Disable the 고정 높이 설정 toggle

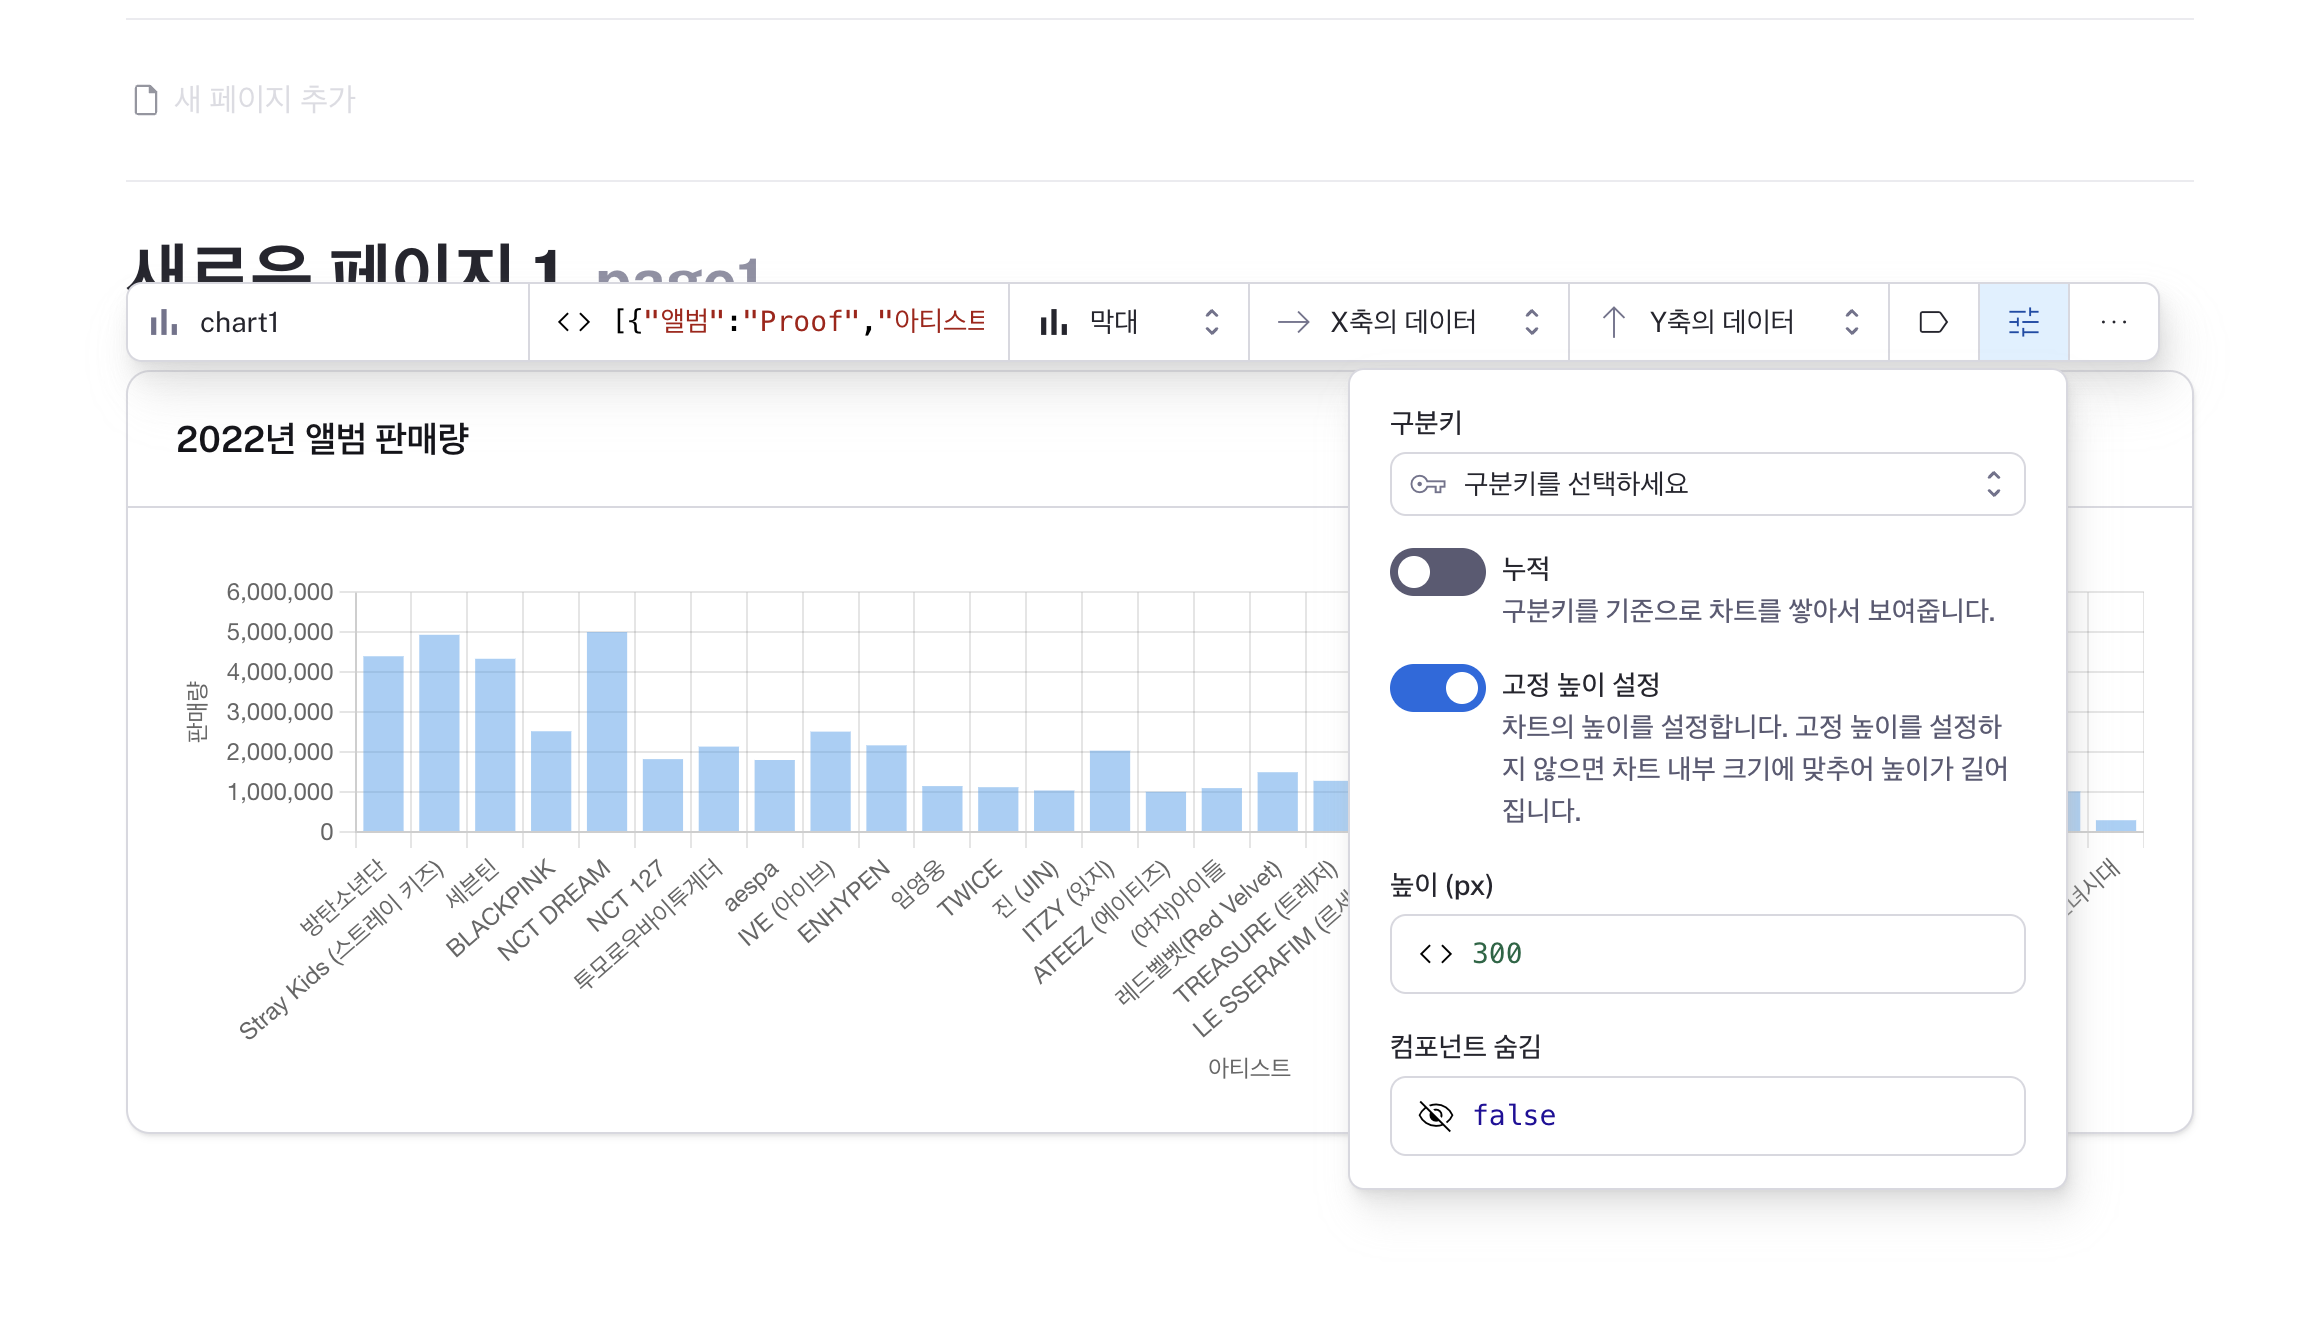(1437, 688)
